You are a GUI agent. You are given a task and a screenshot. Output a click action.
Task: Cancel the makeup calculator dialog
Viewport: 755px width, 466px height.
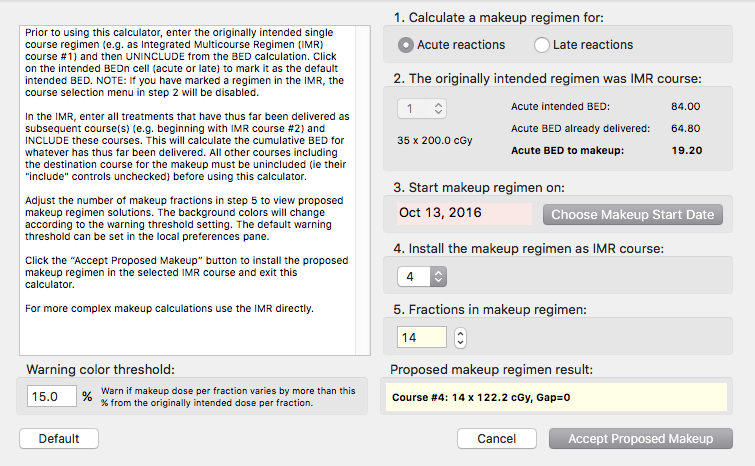(x=497, y=439)
